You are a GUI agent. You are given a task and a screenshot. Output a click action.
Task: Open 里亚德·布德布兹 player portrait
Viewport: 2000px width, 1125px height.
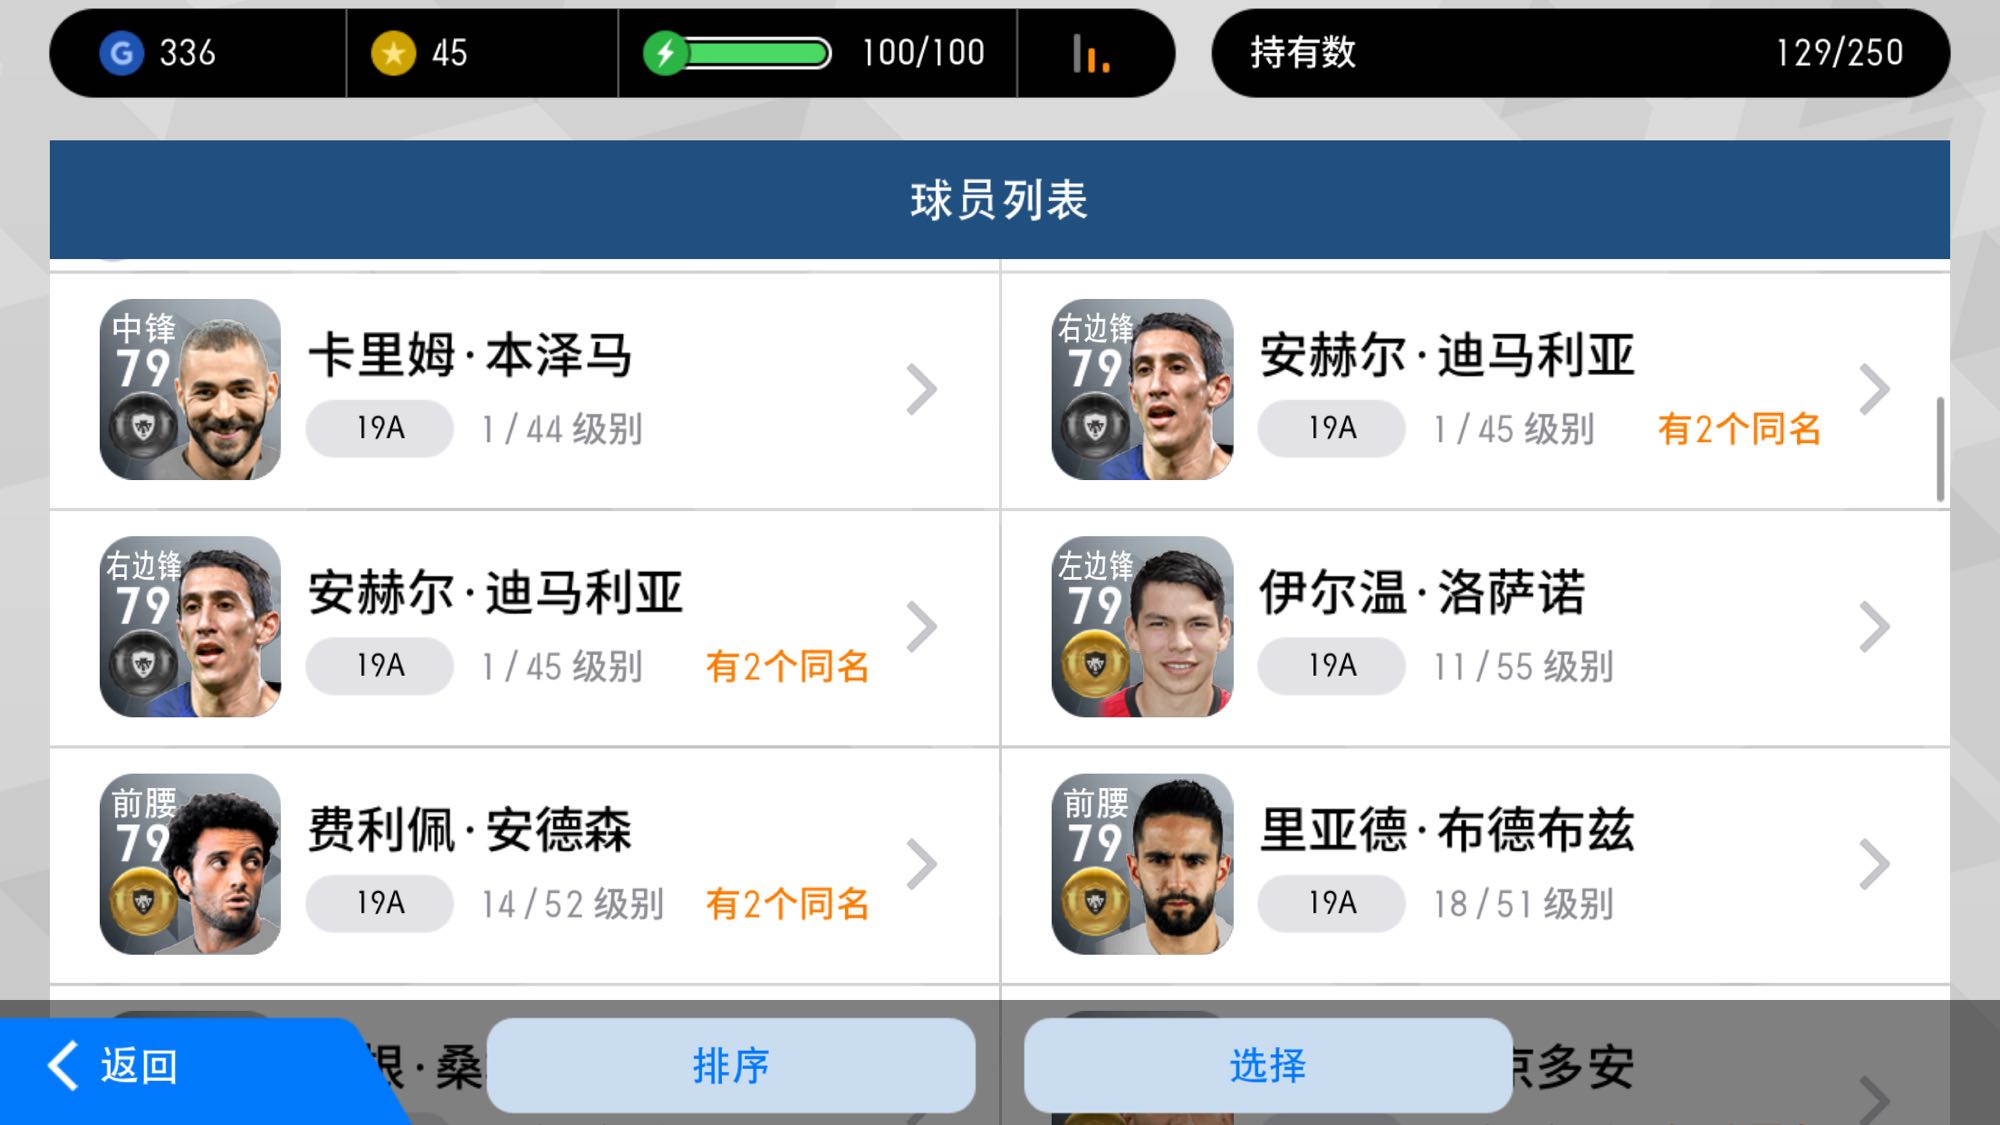point(1142,864)
